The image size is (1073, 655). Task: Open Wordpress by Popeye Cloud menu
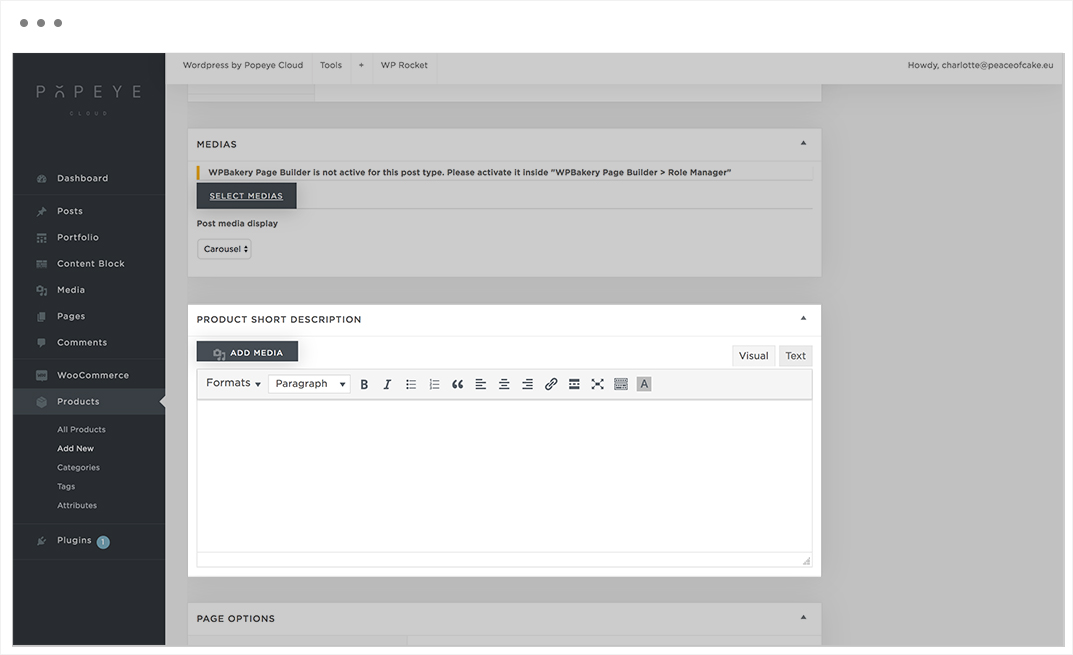tap(242, 65)
